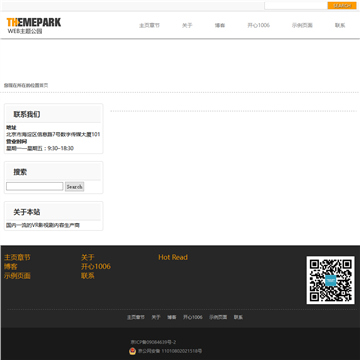This screenshot has height=360, width=360.
Task: Click the police badge icon in footer
Action: pos(132,351)
